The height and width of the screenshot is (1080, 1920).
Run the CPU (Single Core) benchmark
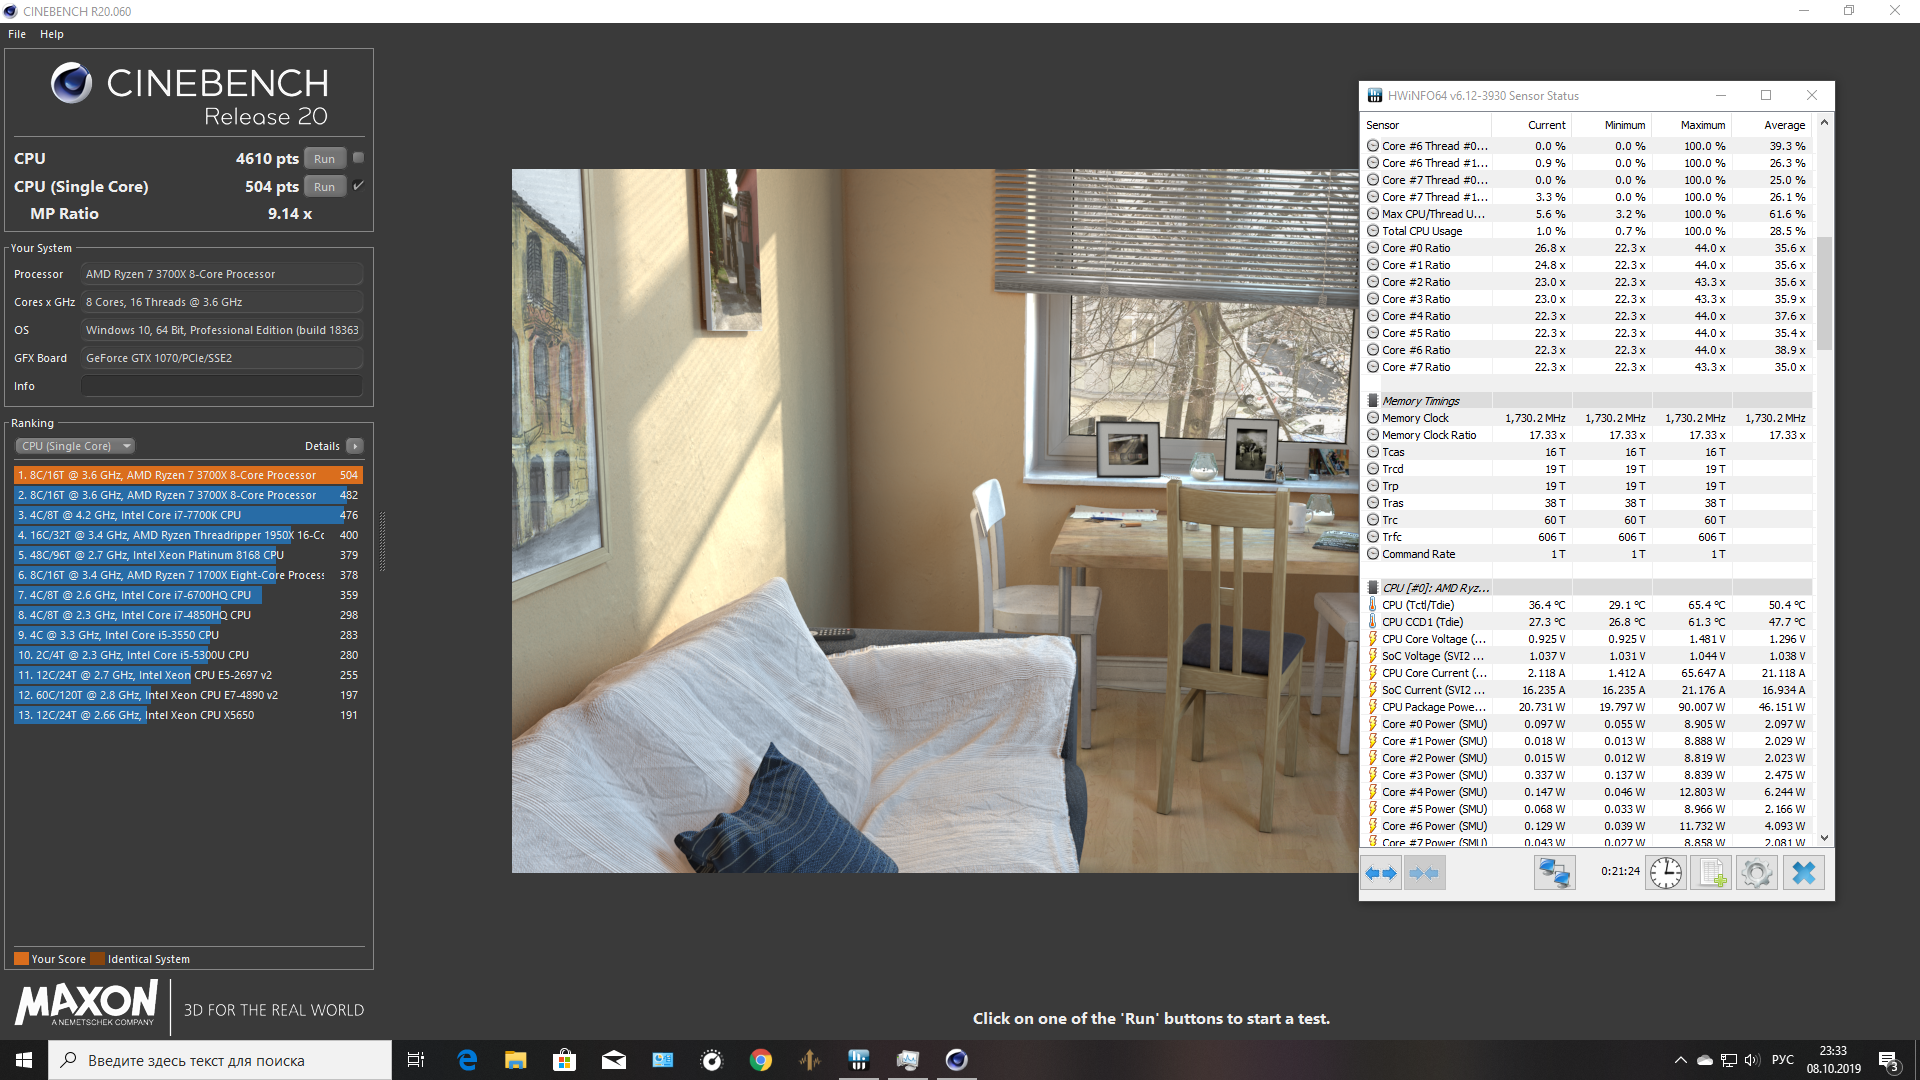324,187
